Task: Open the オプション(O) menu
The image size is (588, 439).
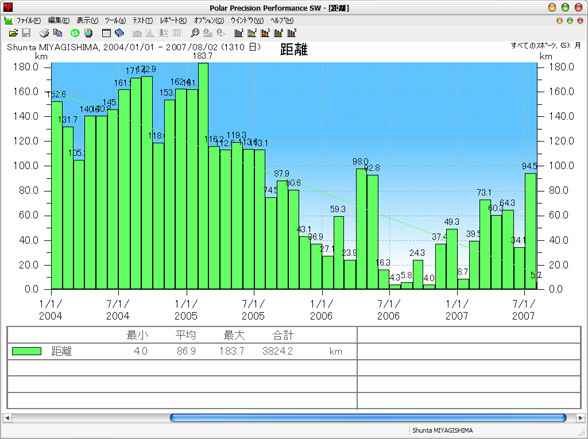Action: coord(209,21)
